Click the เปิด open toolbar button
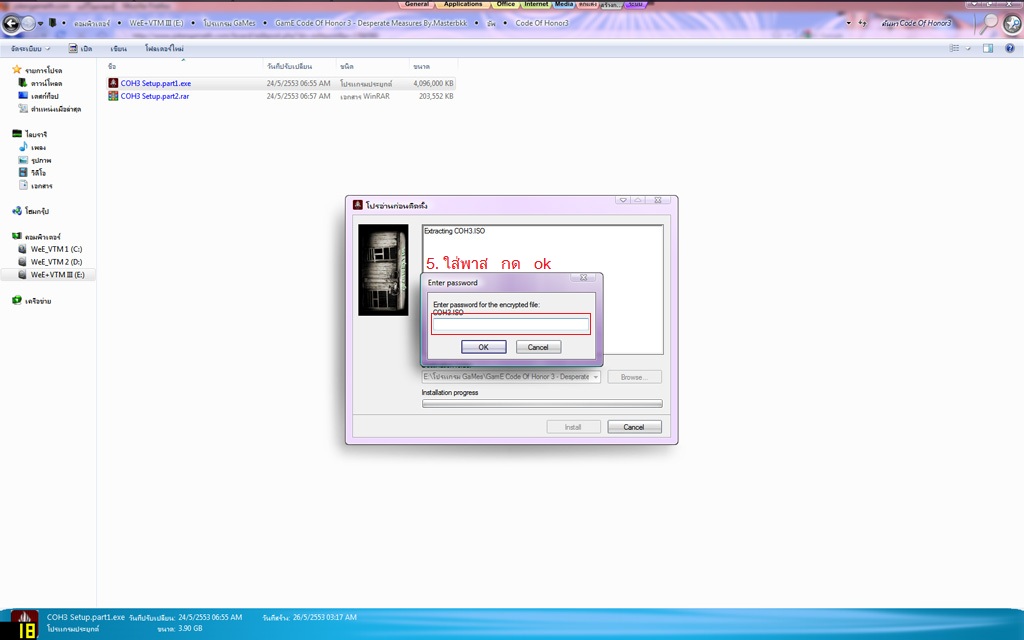This screenshot has width=1024, height=640. tap(80, 48)
